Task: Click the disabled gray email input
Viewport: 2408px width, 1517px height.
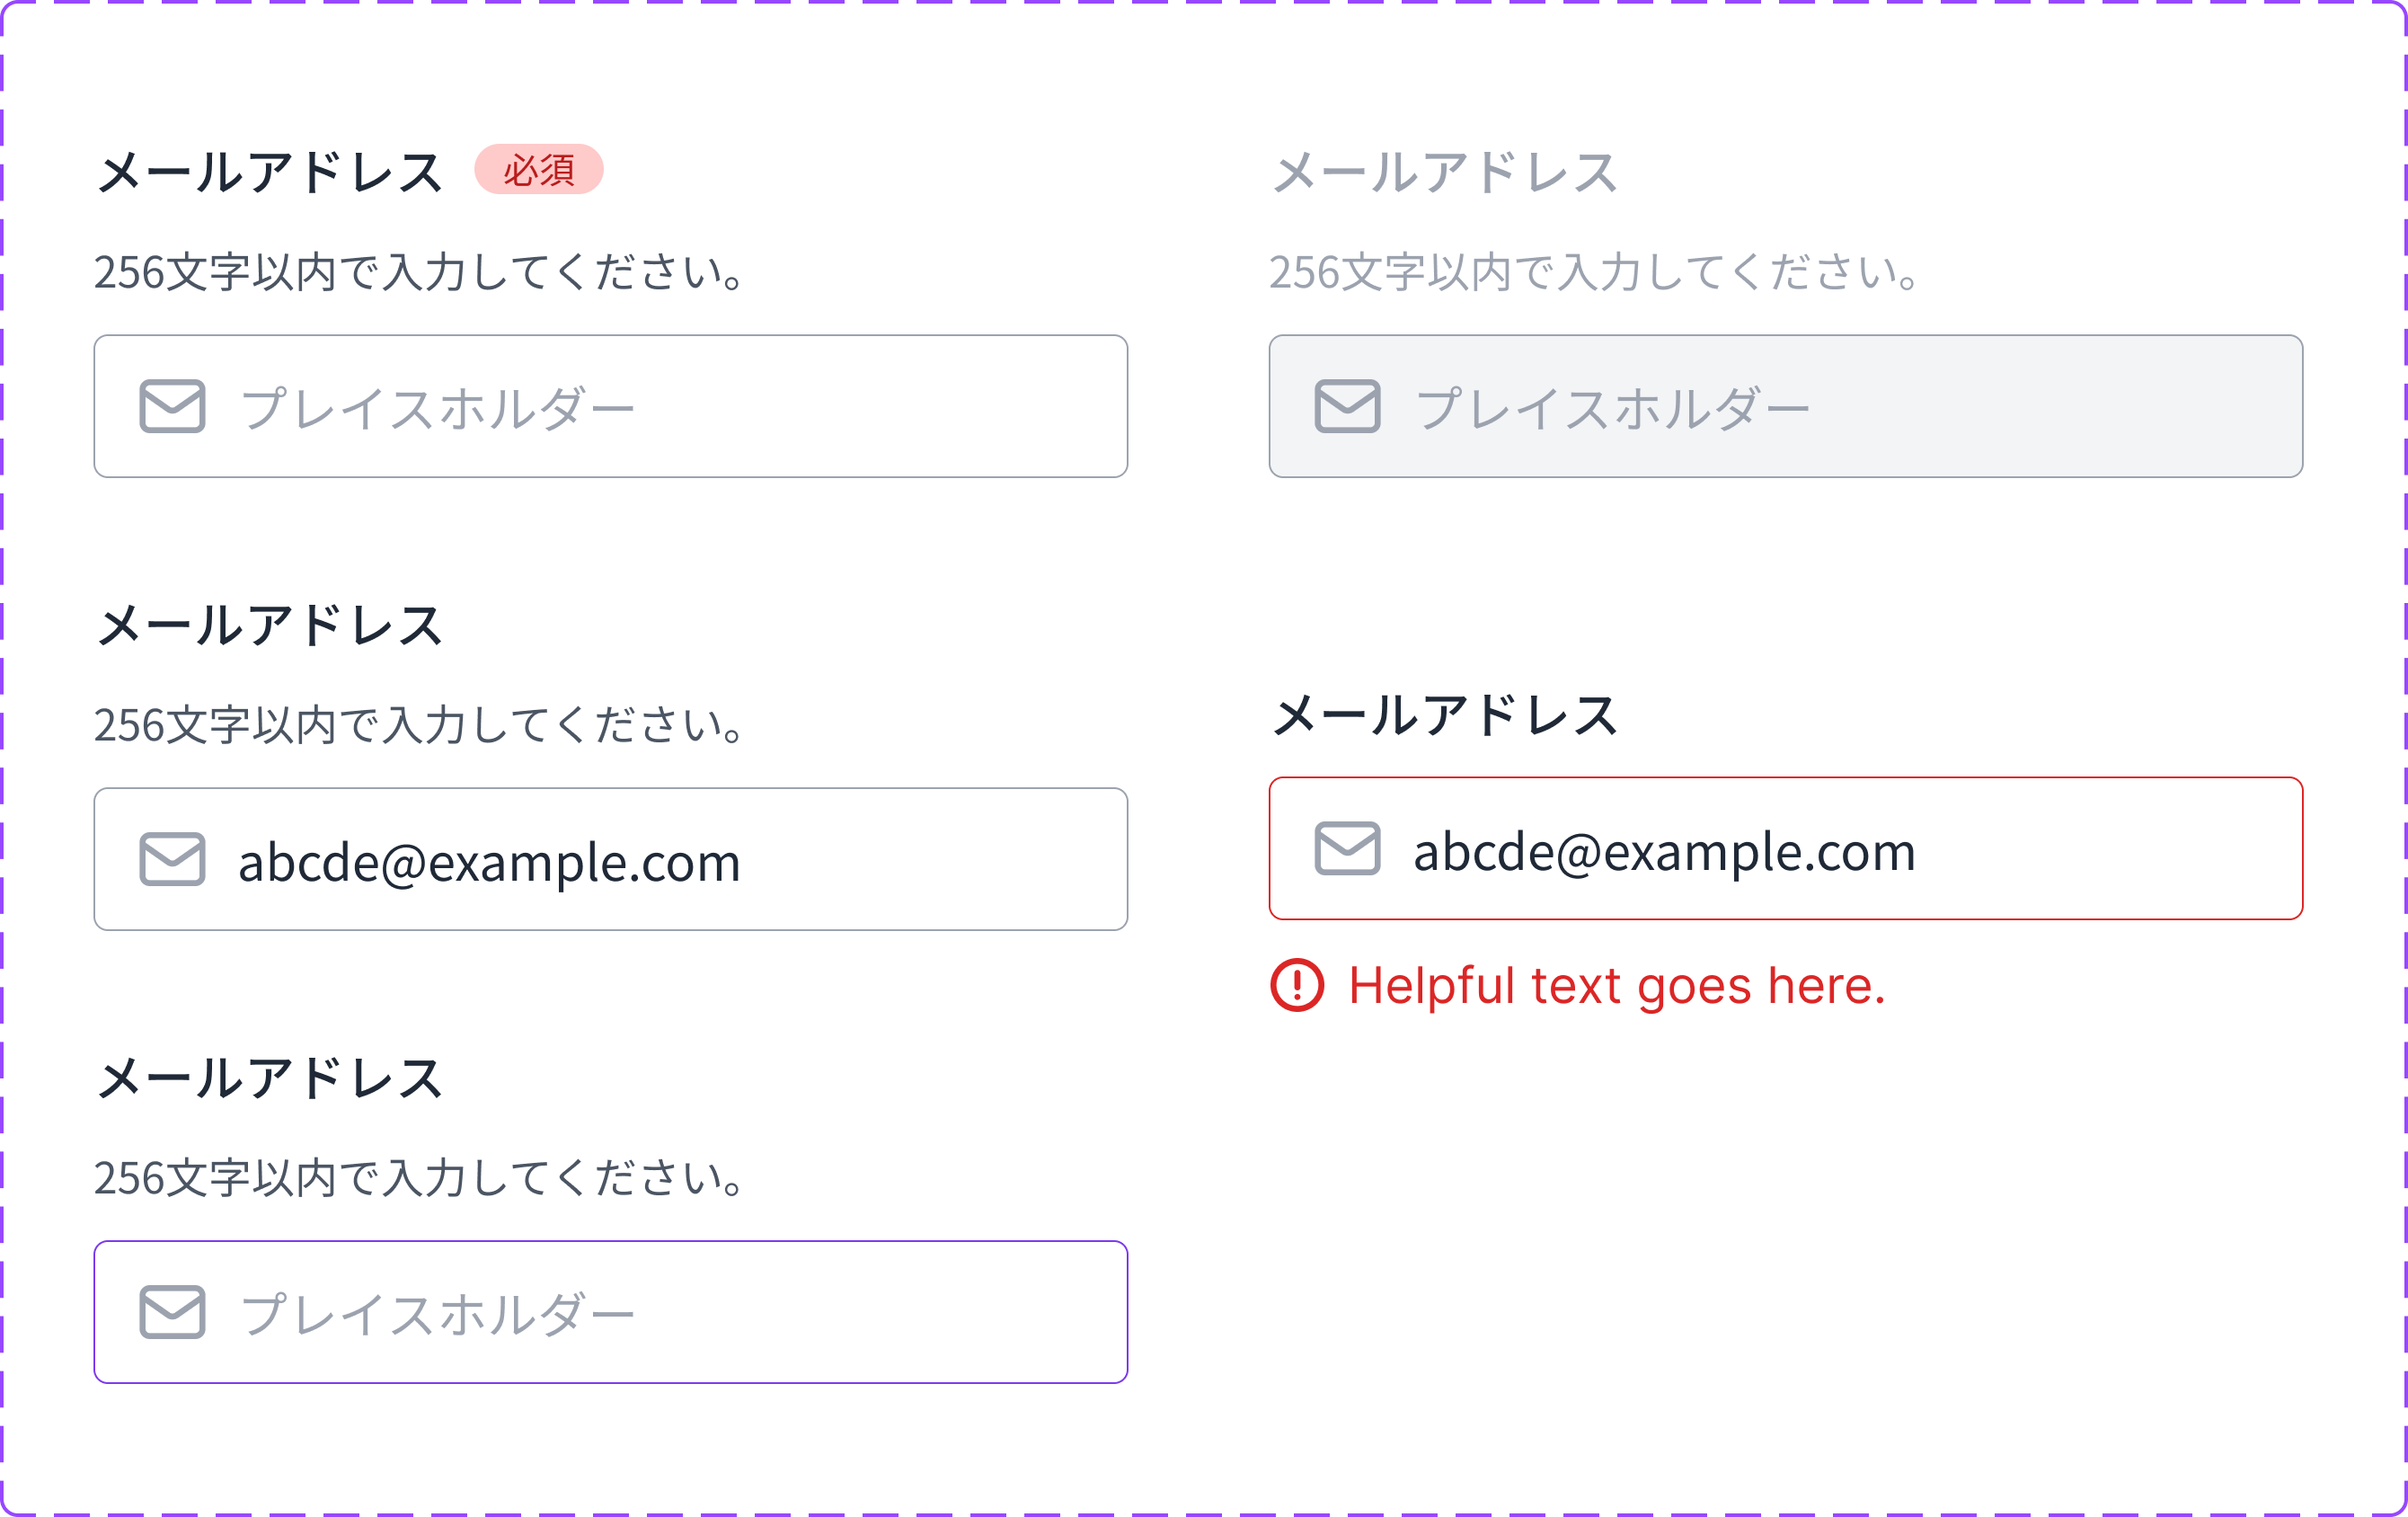Action: (x=1850, y=406)
